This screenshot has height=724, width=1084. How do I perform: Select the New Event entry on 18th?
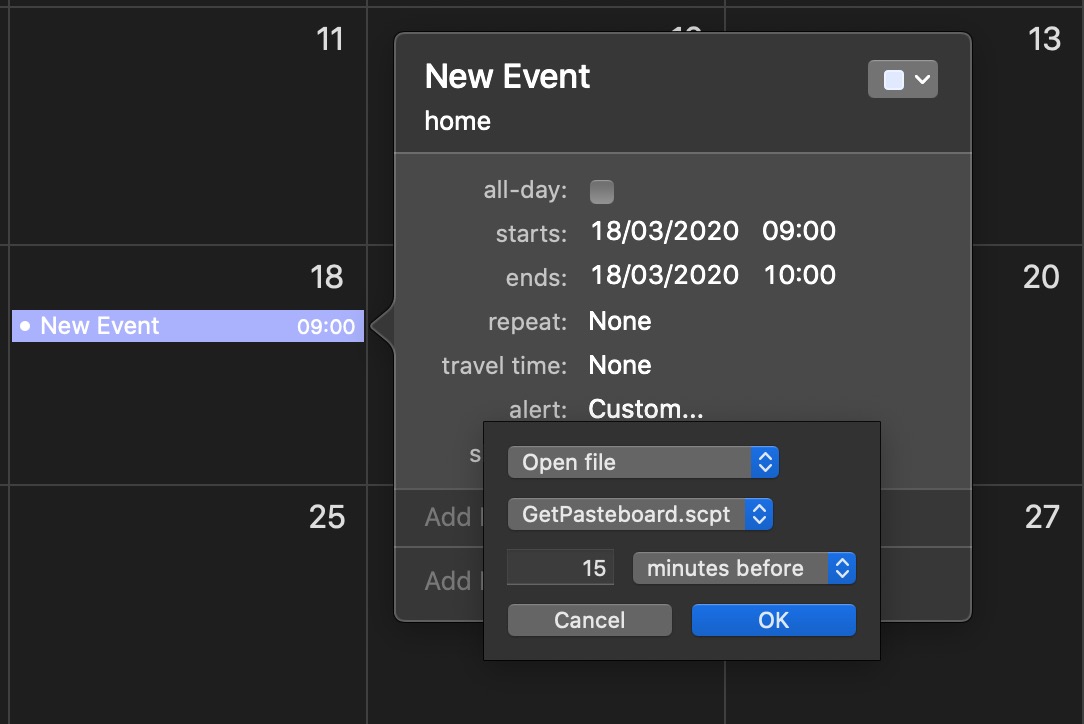[188, 326]
